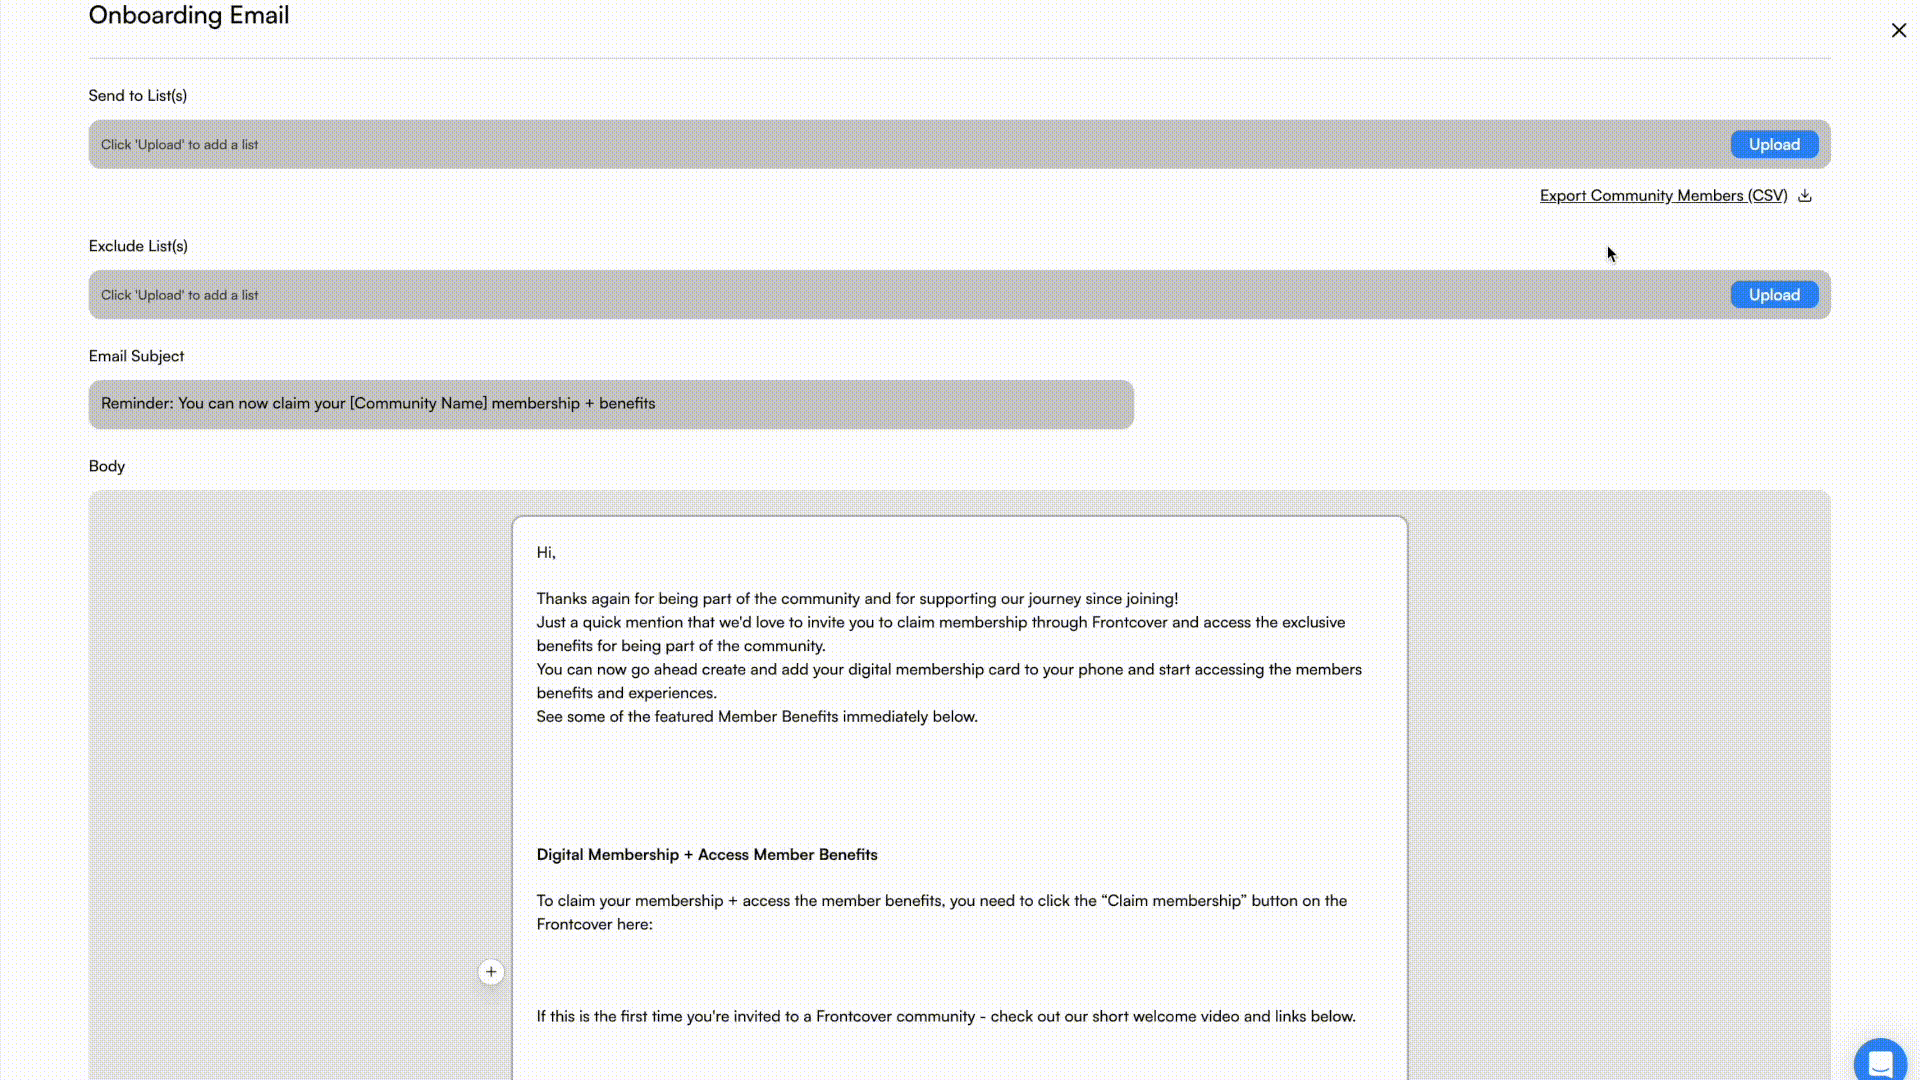Screen dimensions: 1920x1080
Task: Click the 'To claim your membership' paragraph
Action: click(x=941, y=901)
